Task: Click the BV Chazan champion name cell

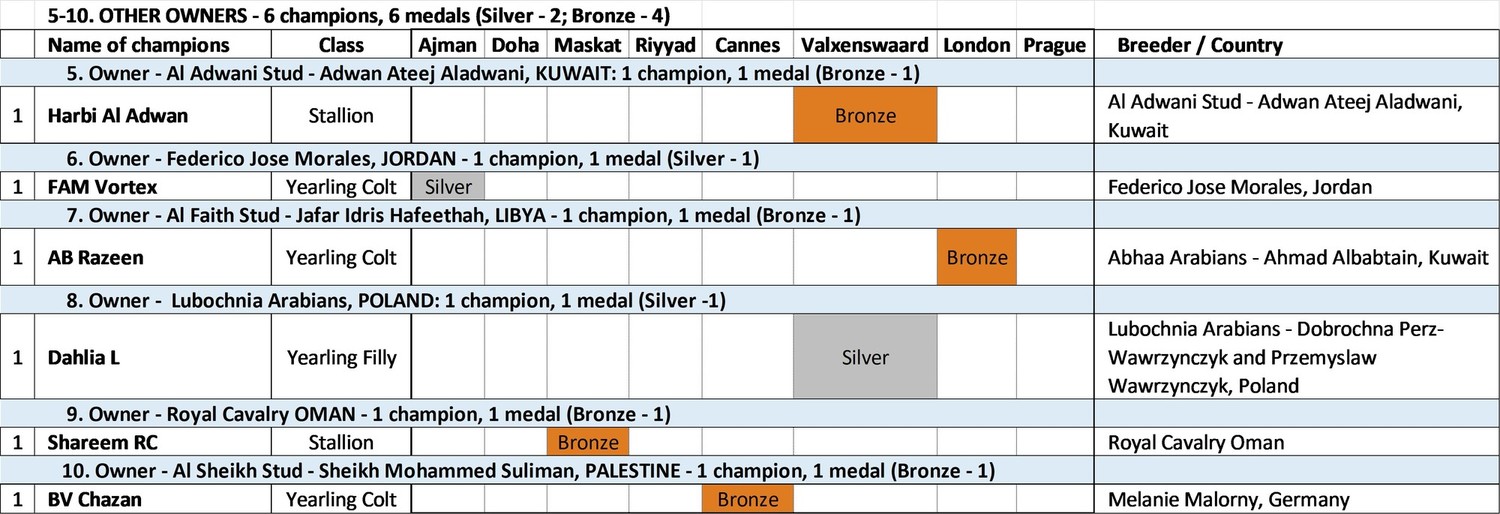Action: tap(96, 499)
